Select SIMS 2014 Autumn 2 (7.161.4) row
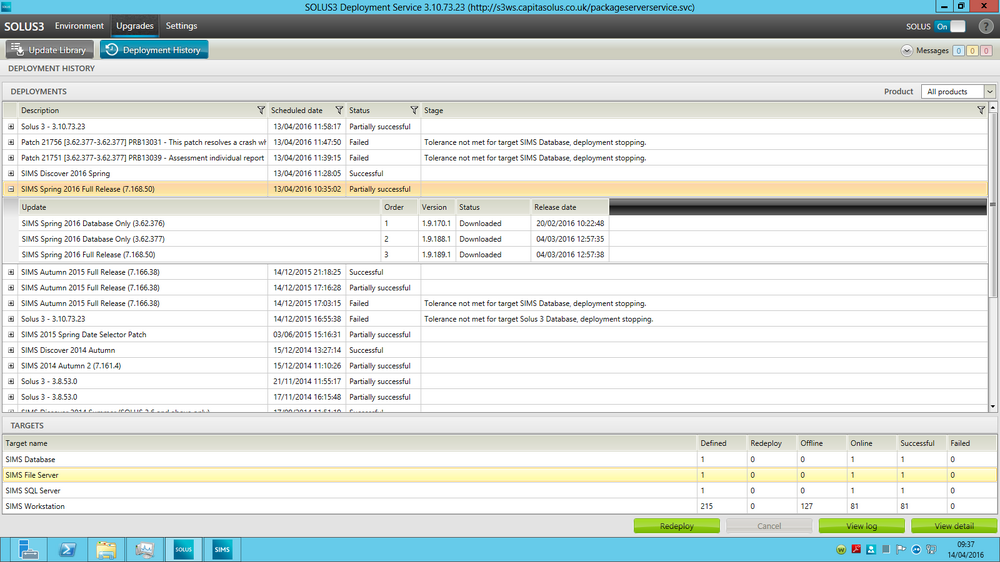 pos(495,366)
